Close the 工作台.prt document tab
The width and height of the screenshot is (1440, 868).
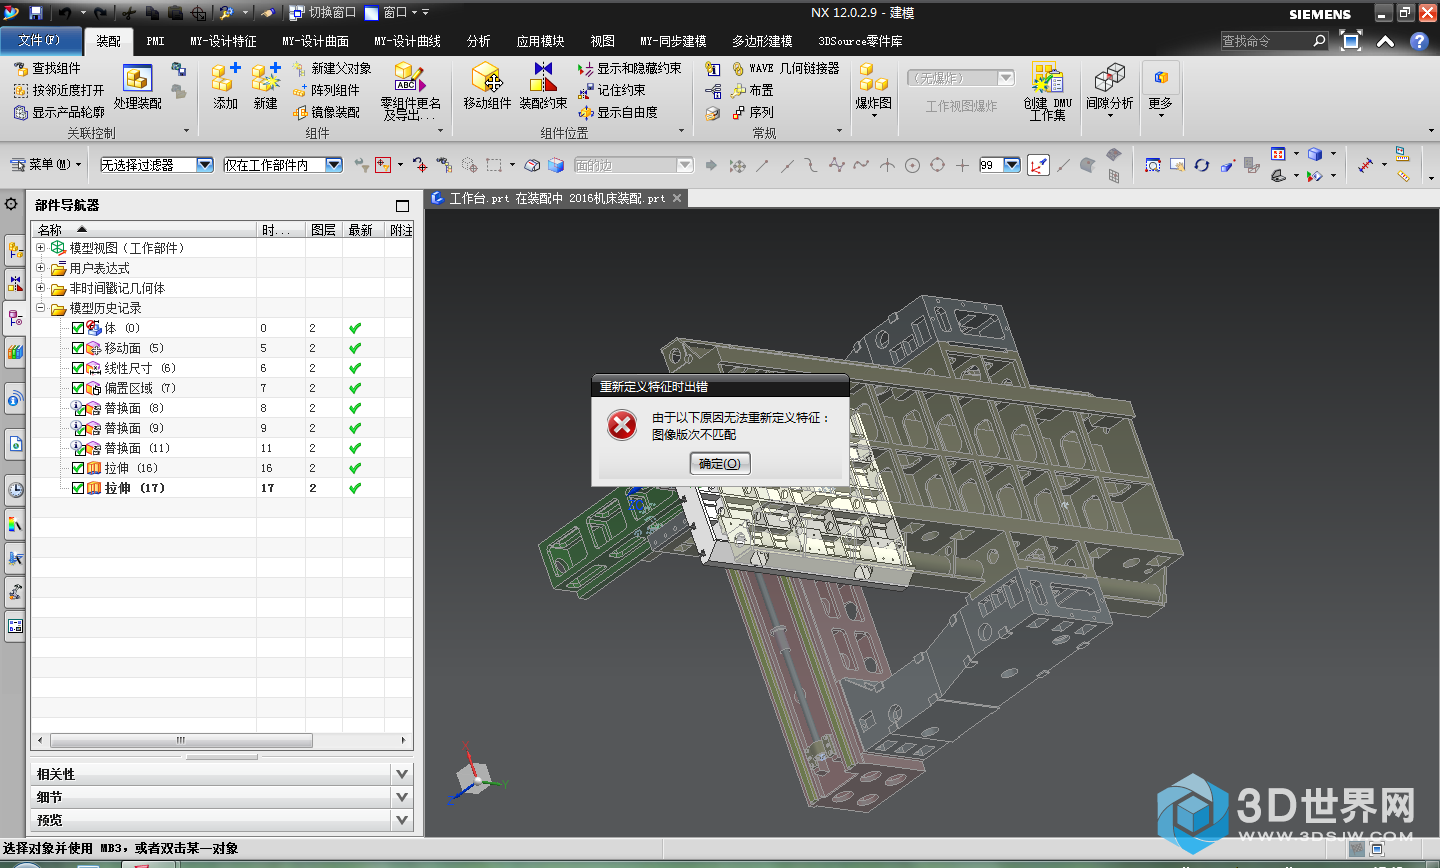[x=677, y=198]
